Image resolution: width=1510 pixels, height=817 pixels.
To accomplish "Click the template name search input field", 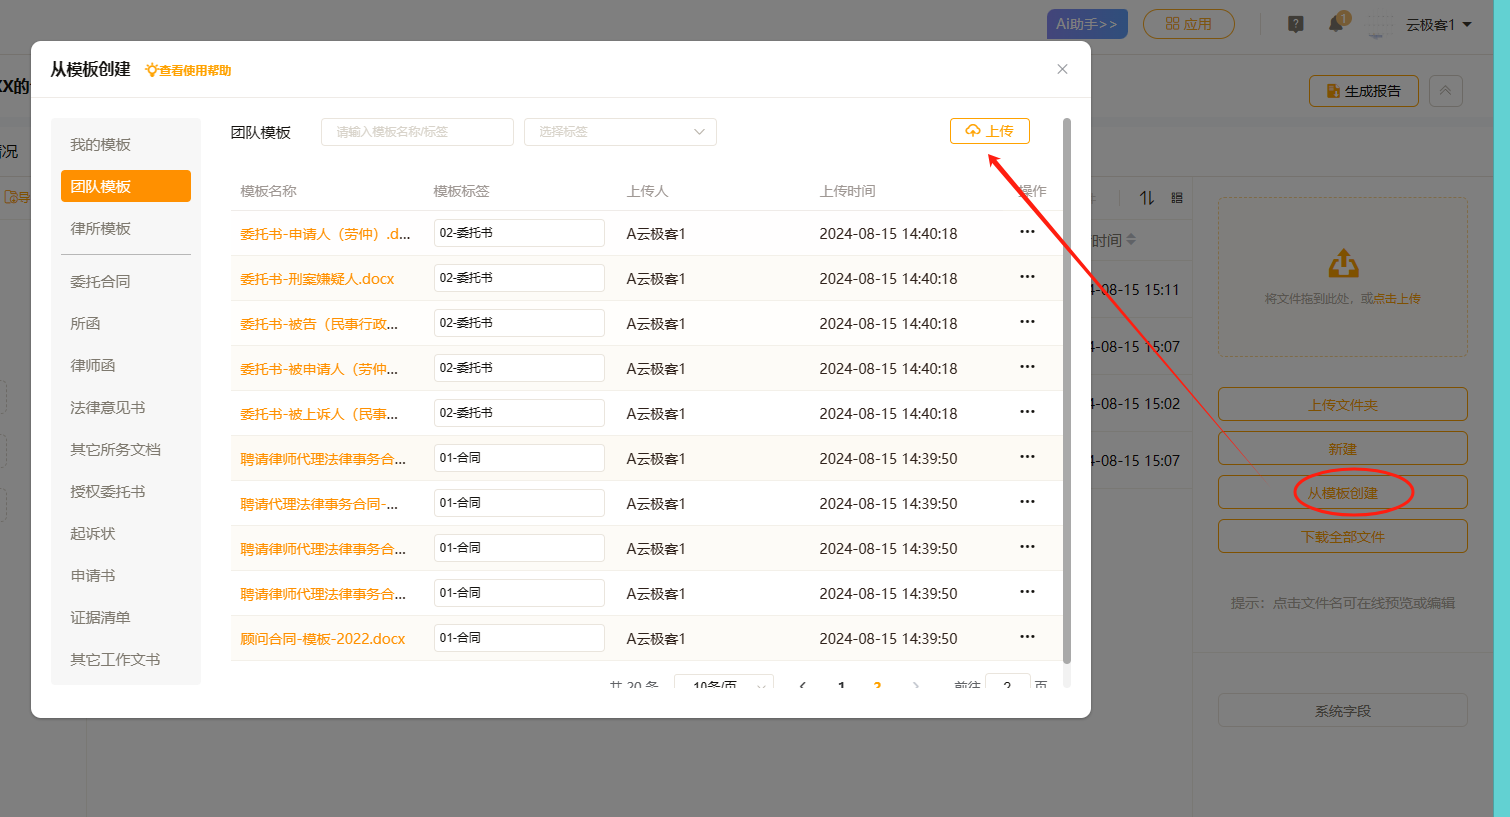I will pyautogui.click(x=417, y=132).
